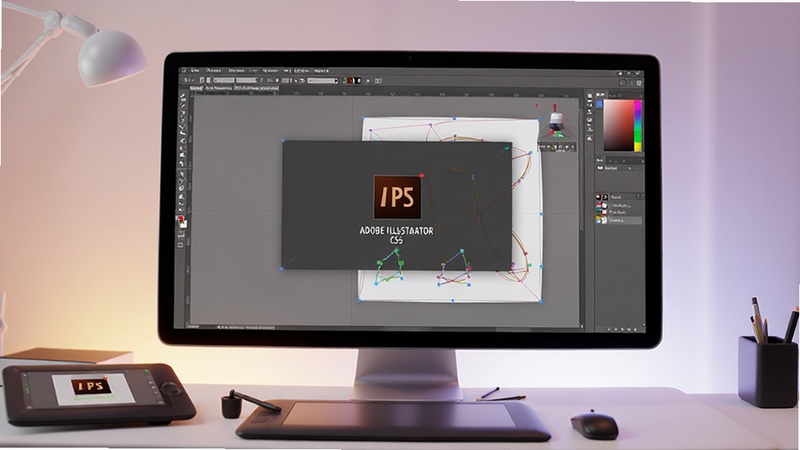Select the highlighted bottom row in the layers panel
800x450 pixels.
tap(618, 220)
